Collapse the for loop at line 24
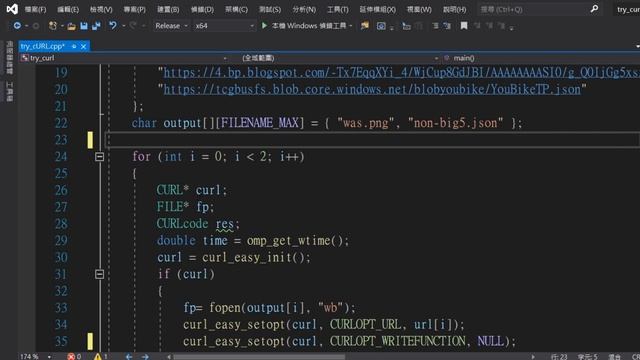 [99, 157]
